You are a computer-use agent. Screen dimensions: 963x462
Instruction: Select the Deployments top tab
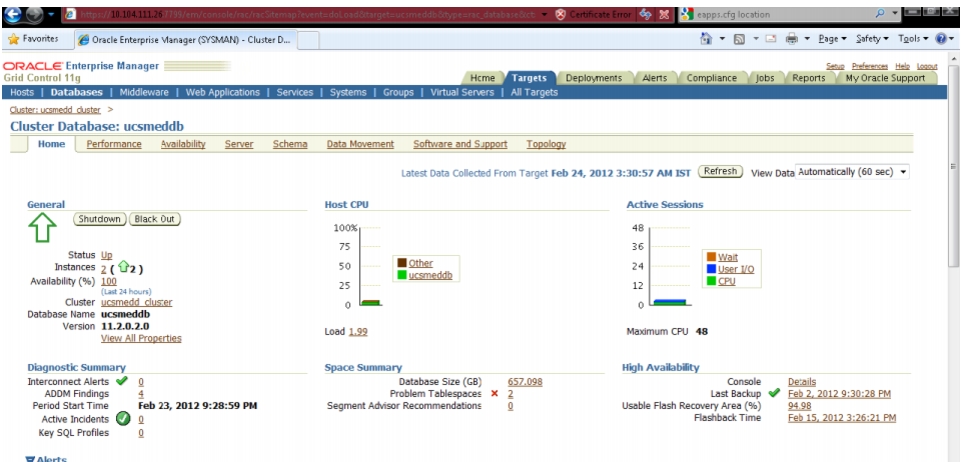coord(594,78)
